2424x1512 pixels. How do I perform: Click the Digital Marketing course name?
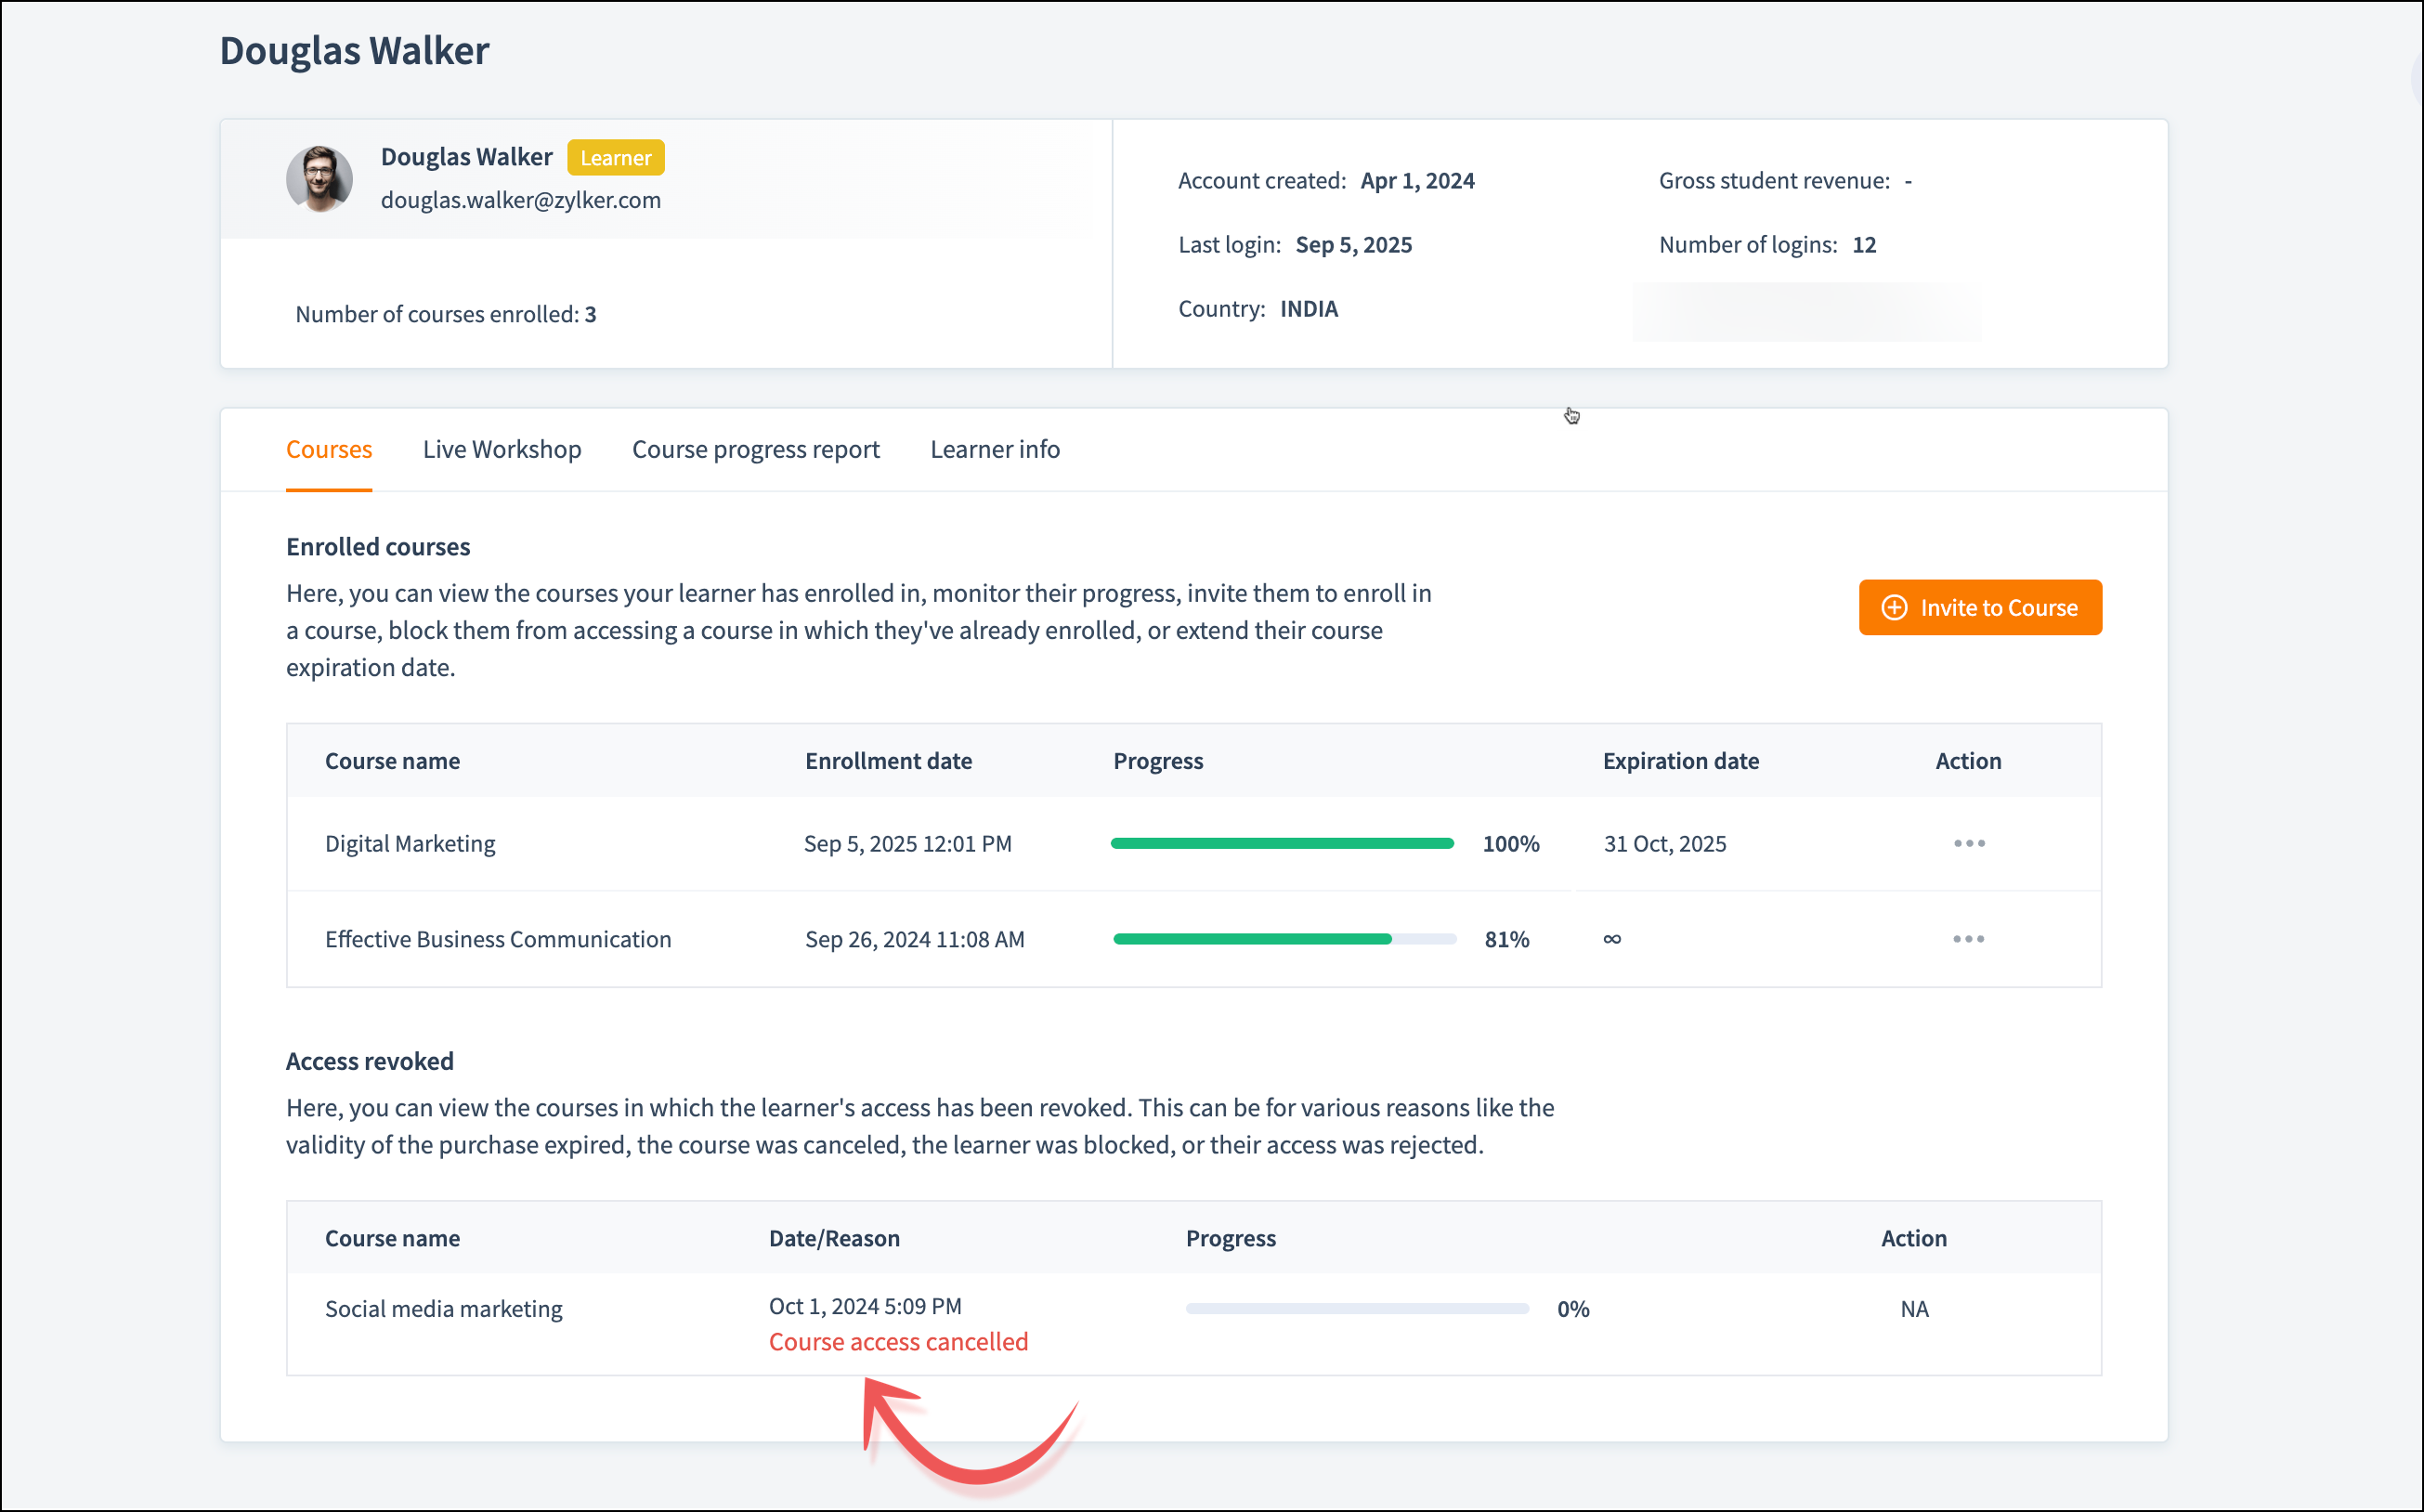coord(410,843)
